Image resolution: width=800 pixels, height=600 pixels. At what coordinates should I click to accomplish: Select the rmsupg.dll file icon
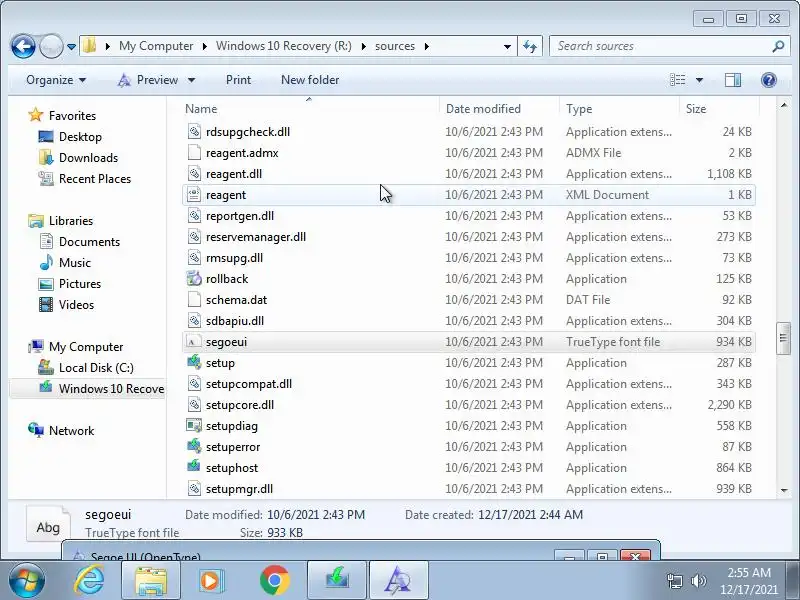[194, 258]
